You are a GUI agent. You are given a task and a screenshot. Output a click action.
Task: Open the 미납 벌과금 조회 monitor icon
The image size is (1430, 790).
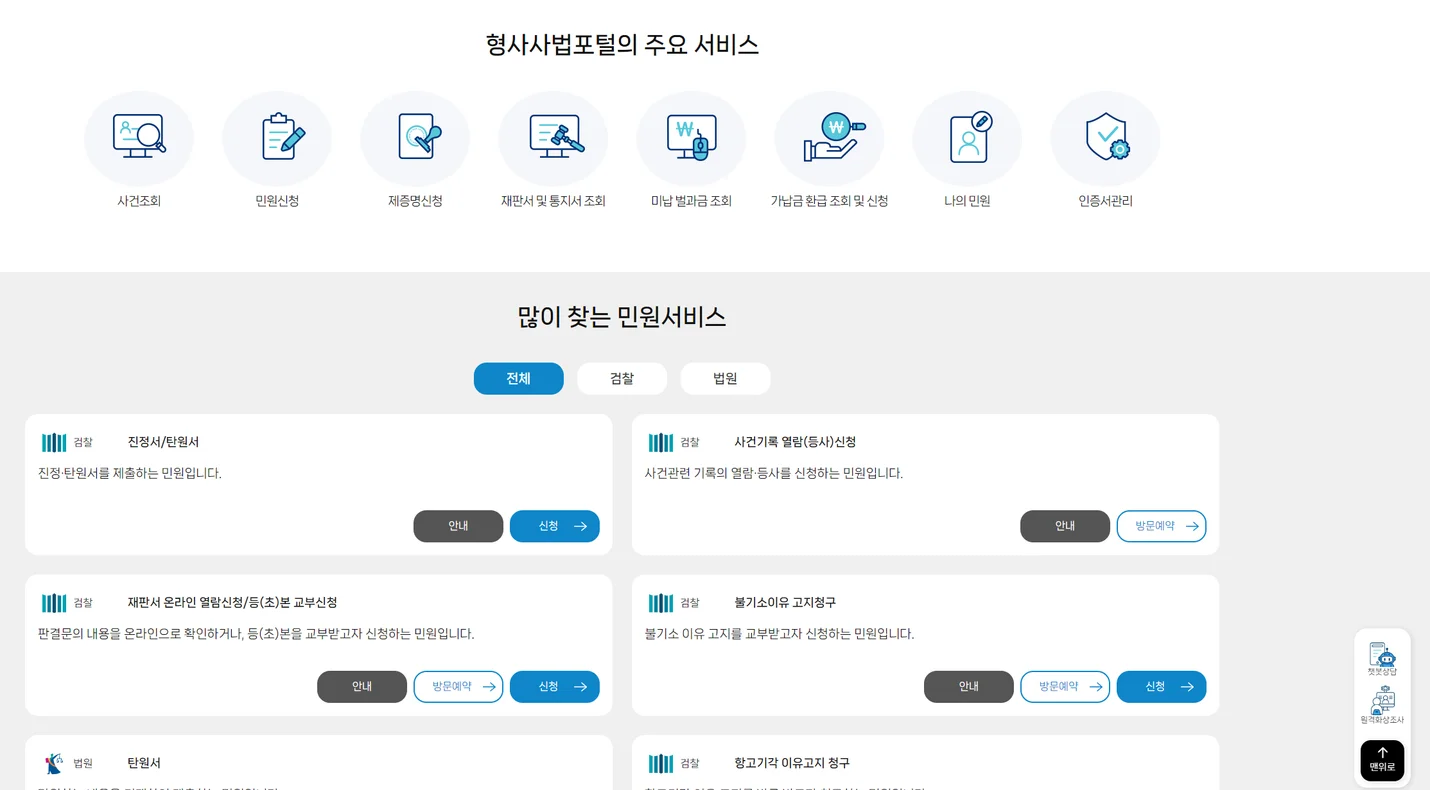[691, 138]
